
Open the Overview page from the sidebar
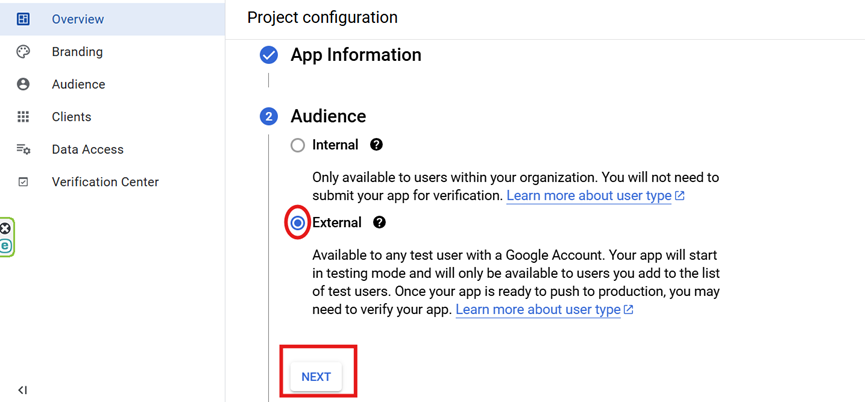(x=78, y=19)
